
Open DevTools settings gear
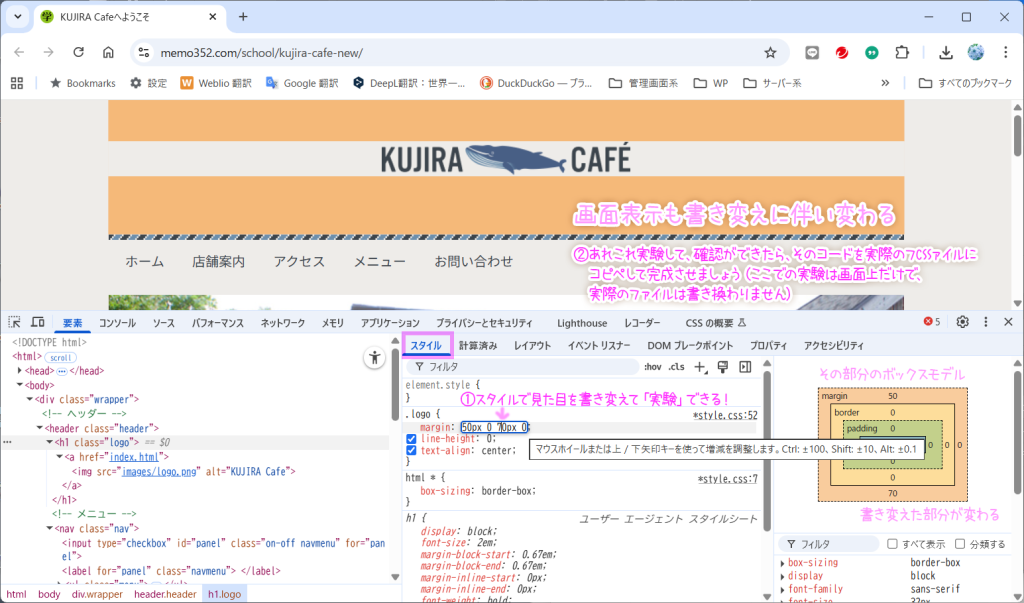click(x=962, y=322)
